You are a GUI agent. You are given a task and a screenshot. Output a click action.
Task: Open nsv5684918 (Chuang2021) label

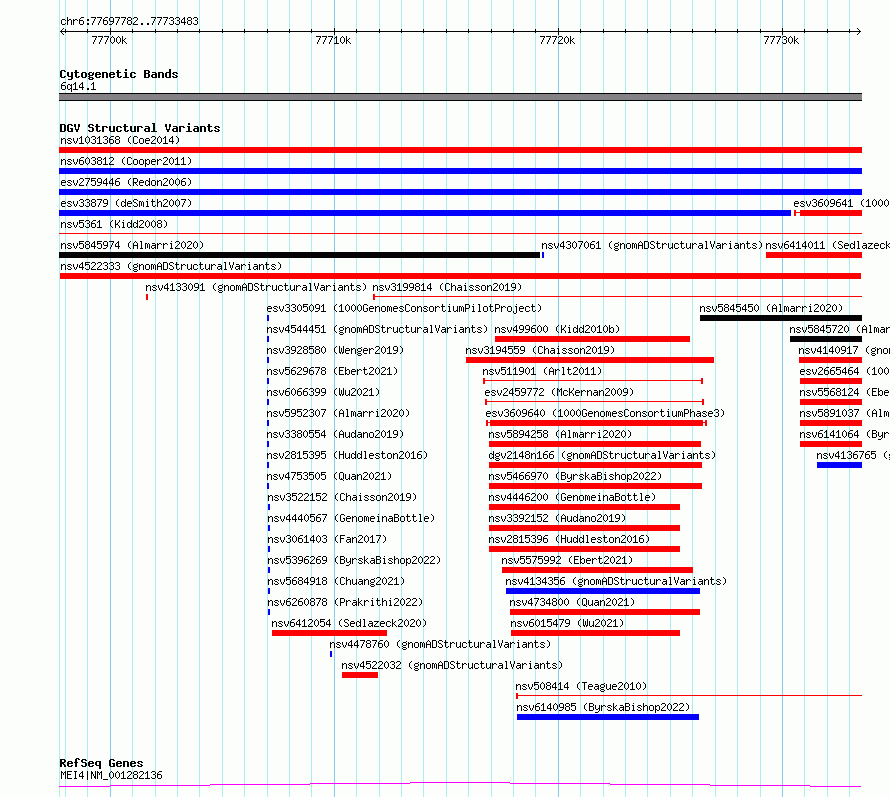click(x=336, y=581)
